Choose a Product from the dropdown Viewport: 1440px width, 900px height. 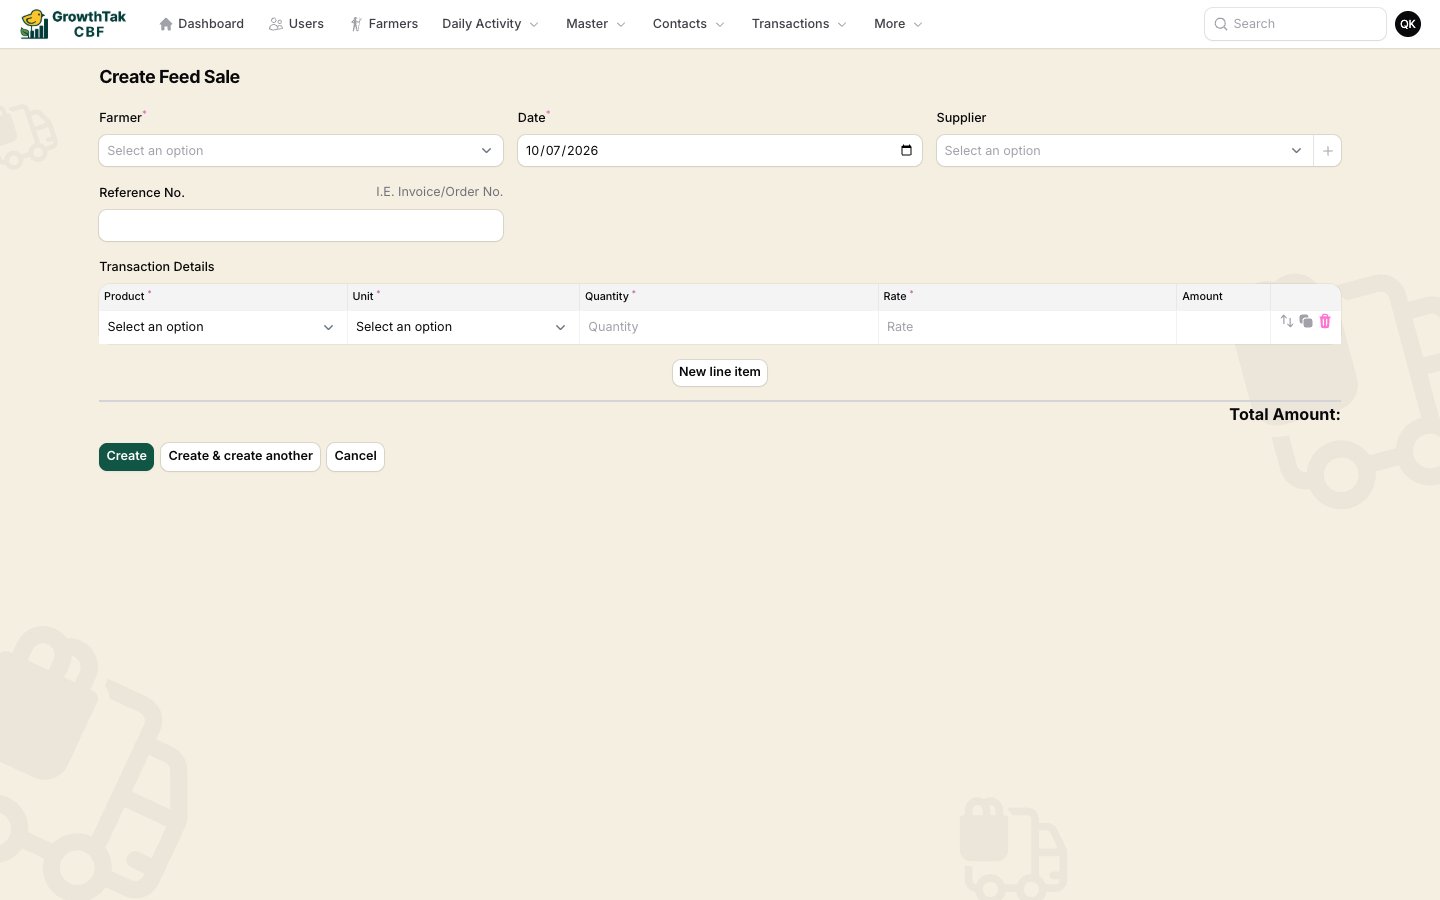[222, 327]
